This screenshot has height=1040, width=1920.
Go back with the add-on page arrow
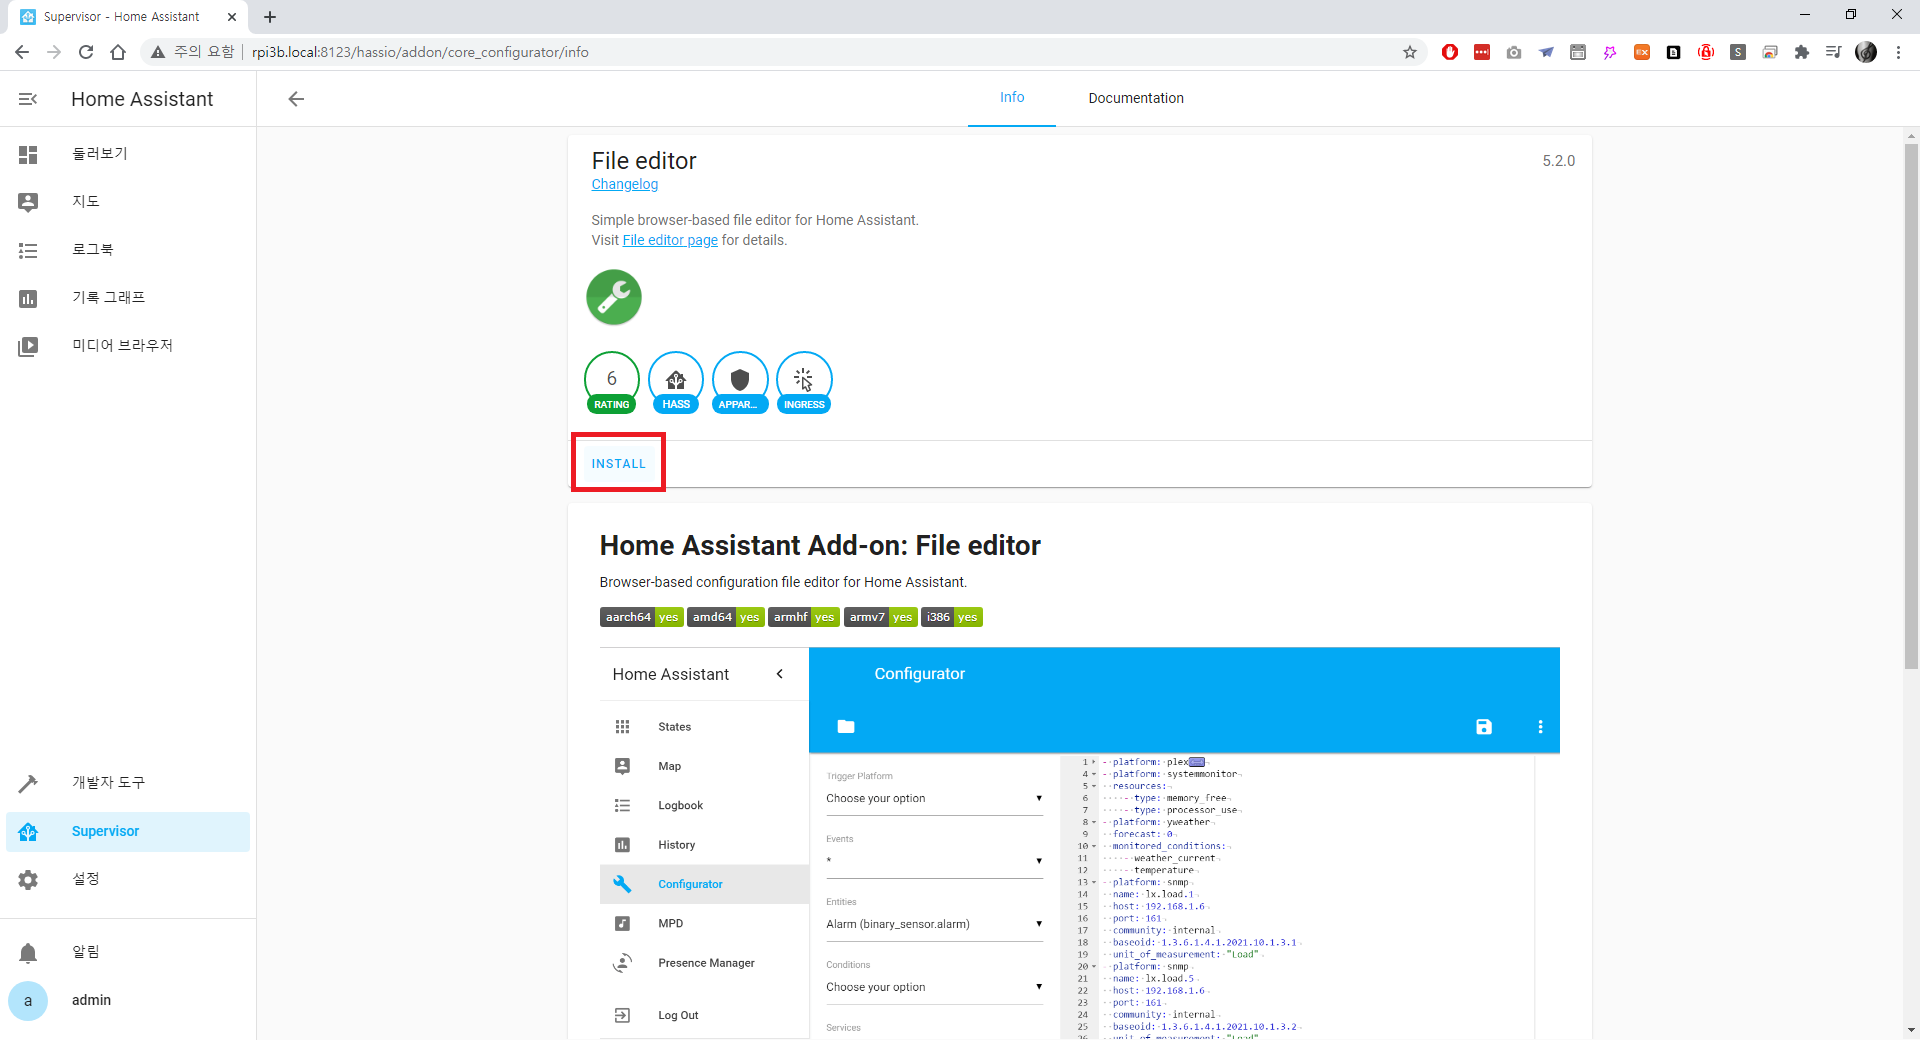click(296, 98)
